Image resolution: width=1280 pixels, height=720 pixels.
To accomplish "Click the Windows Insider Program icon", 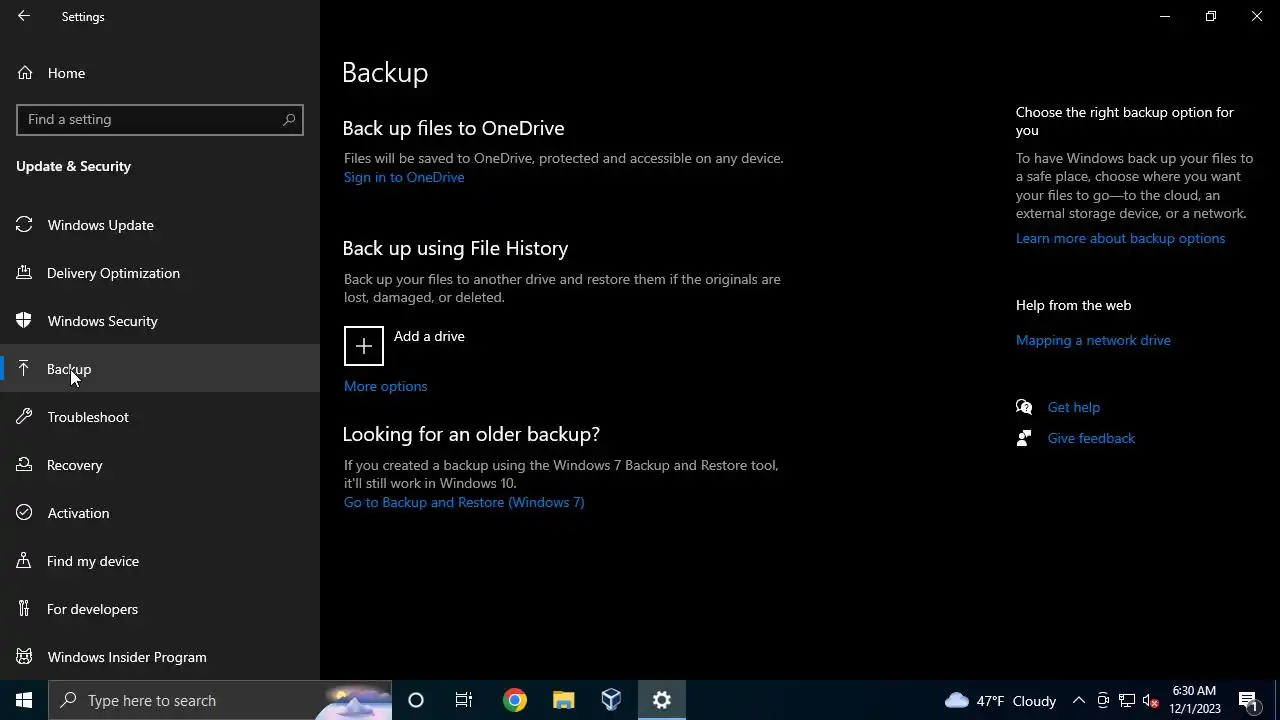I will click(25, 657).
